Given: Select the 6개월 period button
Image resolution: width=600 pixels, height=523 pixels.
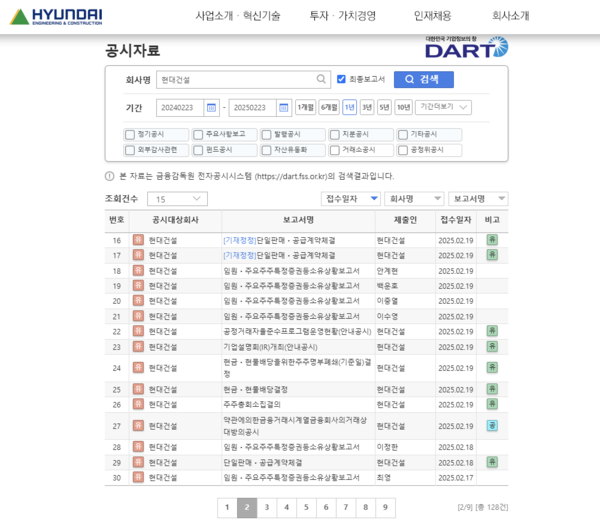Looking at the screenshot, I should click(x=329, y=108).
